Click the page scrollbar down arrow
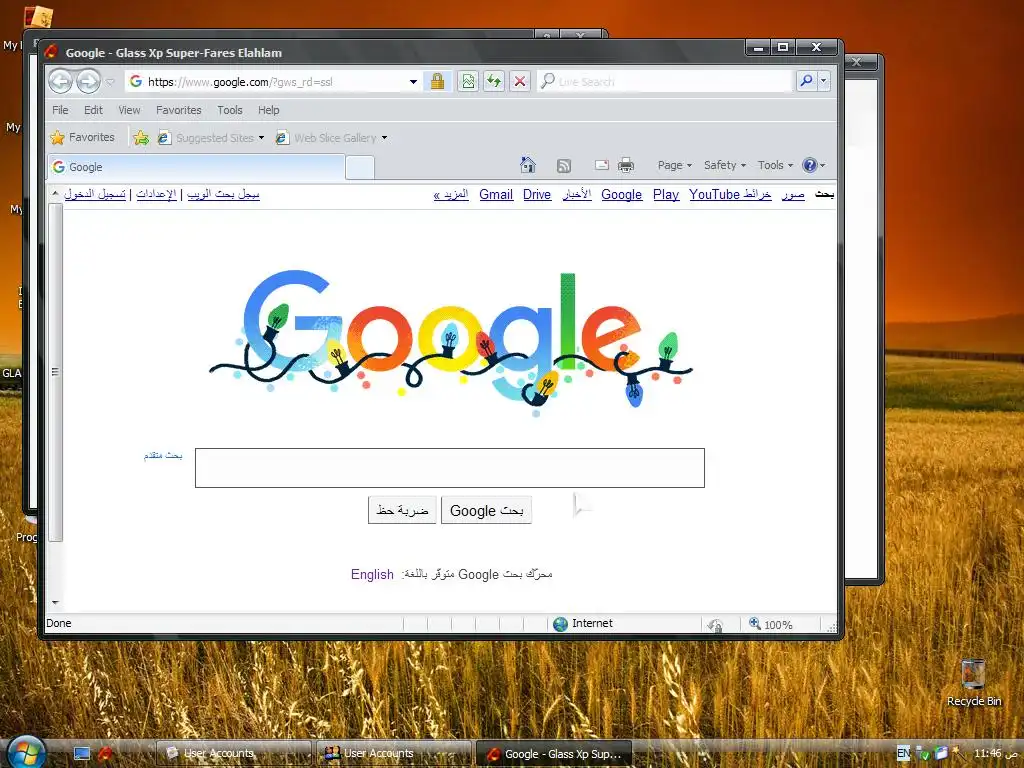The image size is (1024, 768). click(55, 602)
